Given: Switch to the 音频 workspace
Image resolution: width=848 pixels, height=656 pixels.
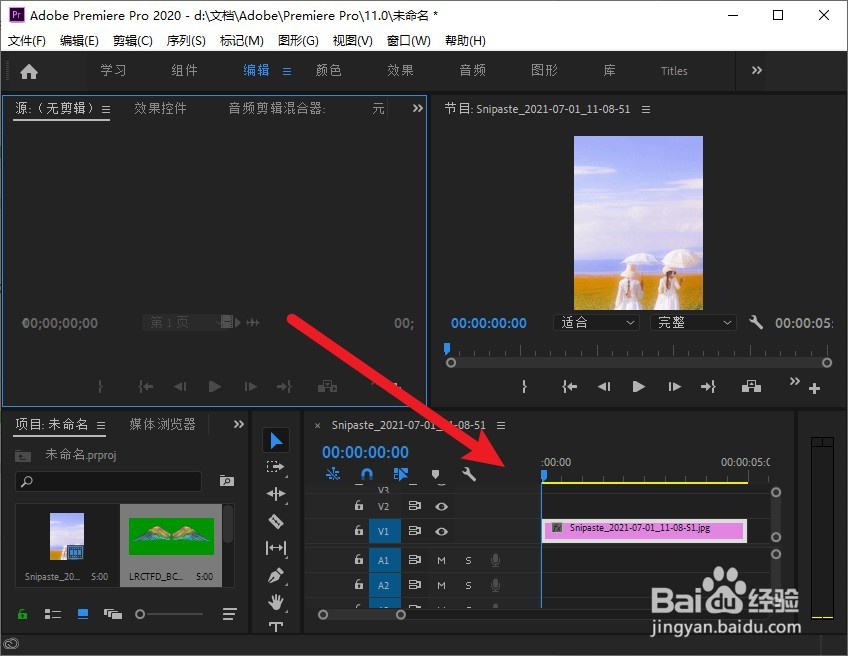Looking at the screenshot, I should [x=472, y=70].
